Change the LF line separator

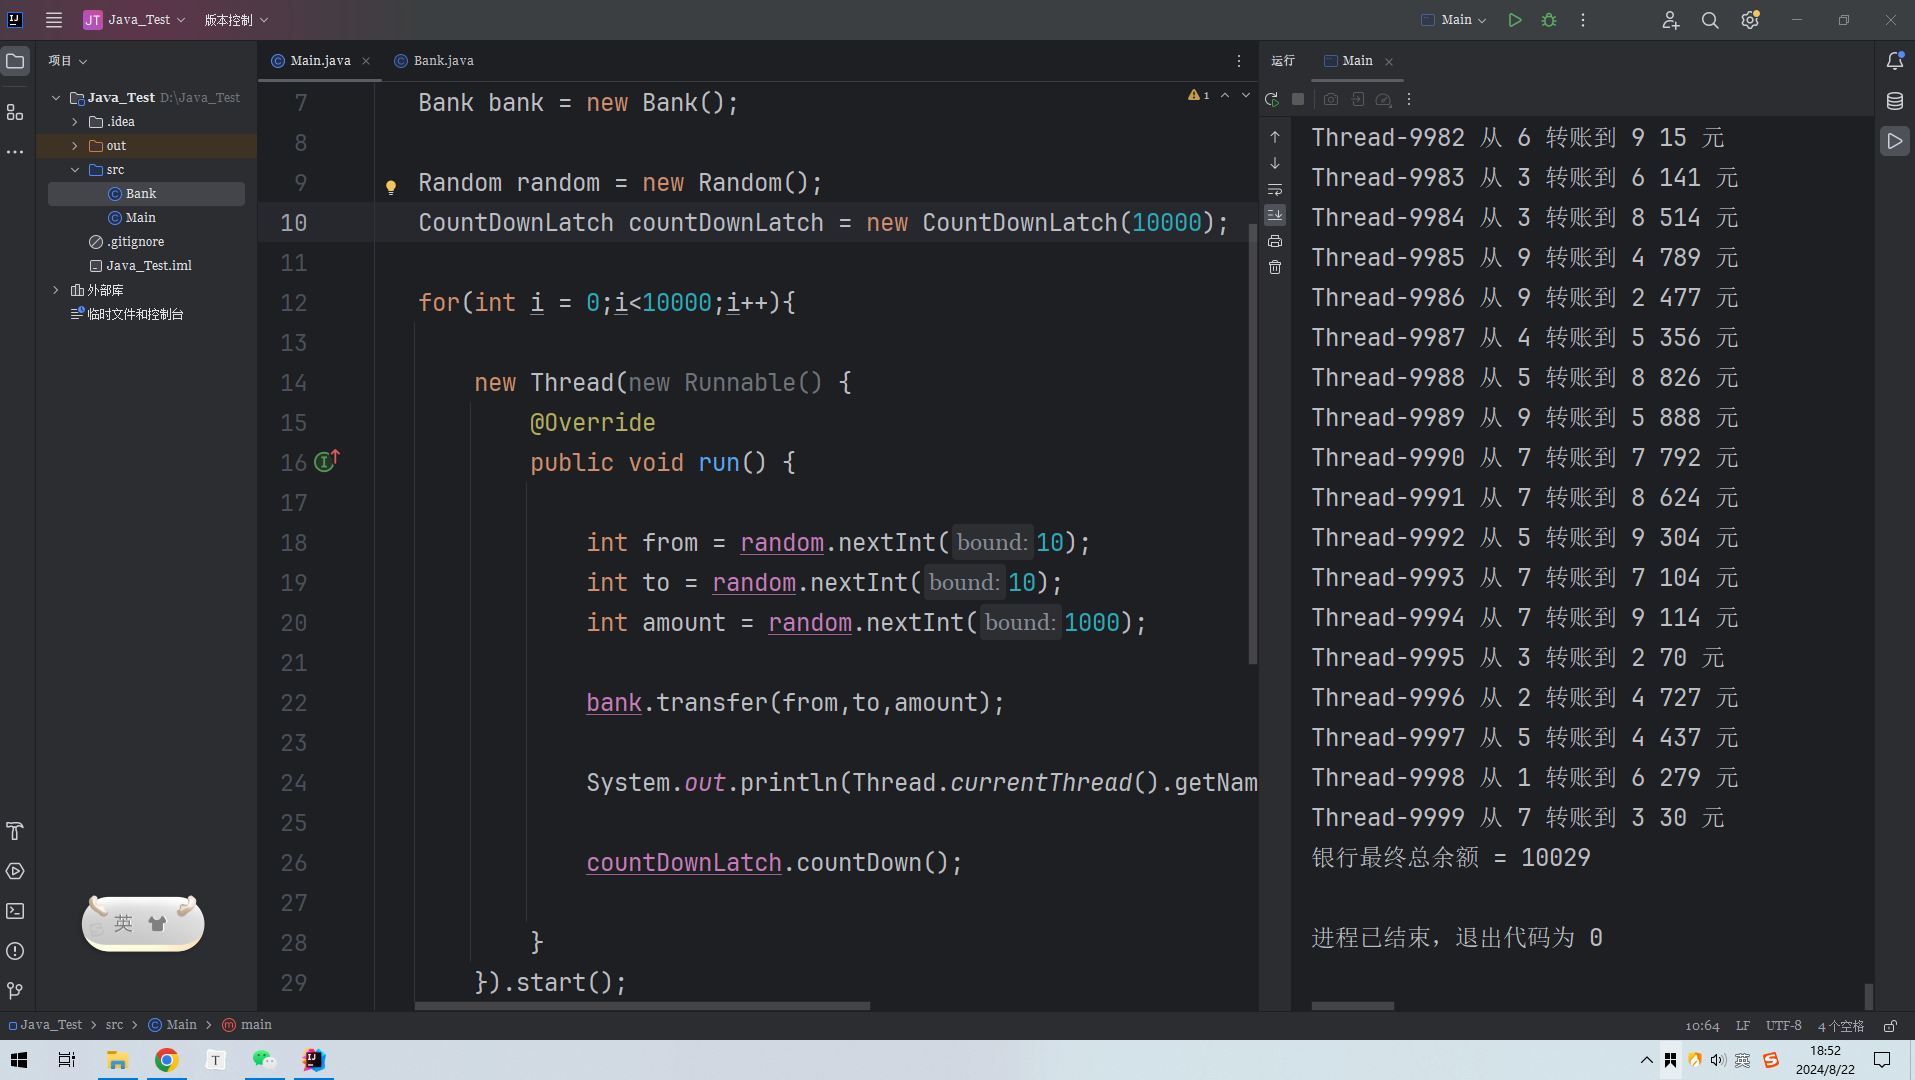pos(1743,1026)
